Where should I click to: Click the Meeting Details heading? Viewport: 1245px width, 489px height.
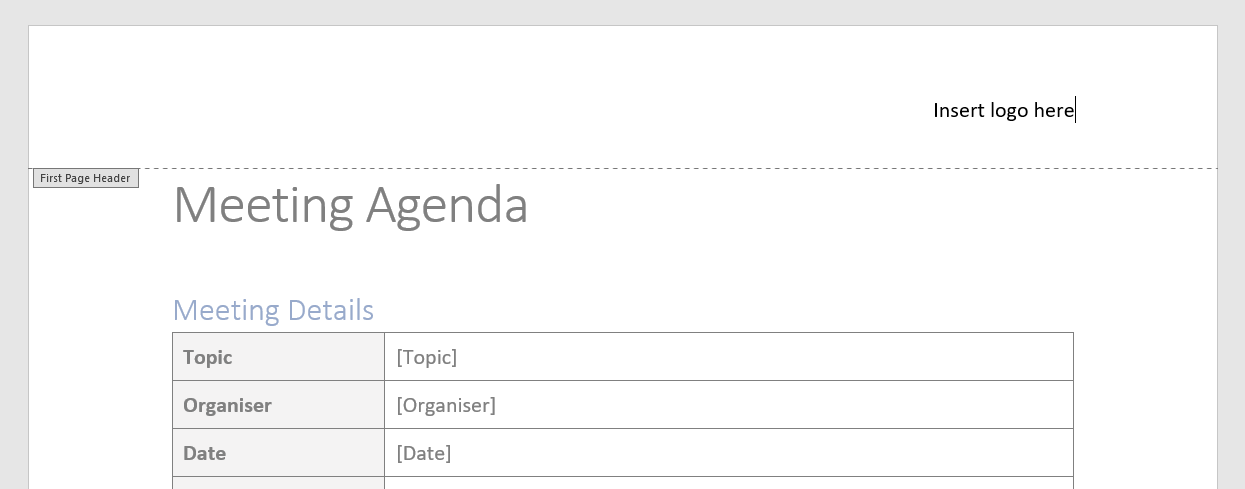(273, 310)
